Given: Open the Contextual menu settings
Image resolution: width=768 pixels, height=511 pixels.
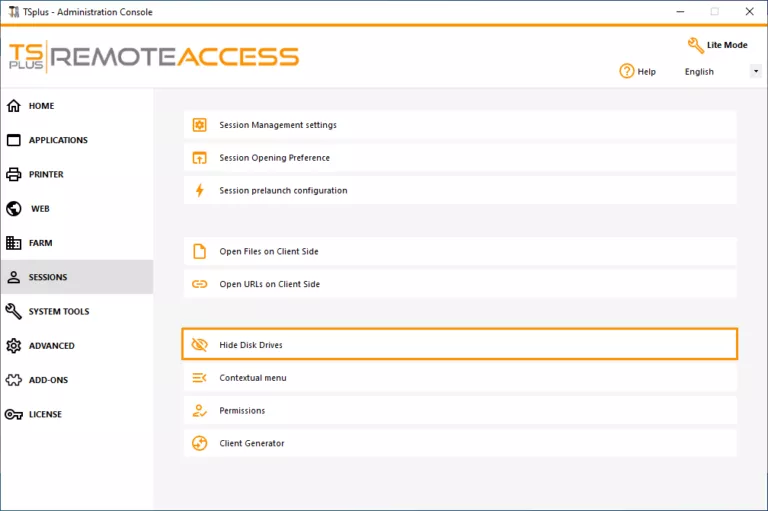Looking at the screenshot, I should (x=253, y=378).
